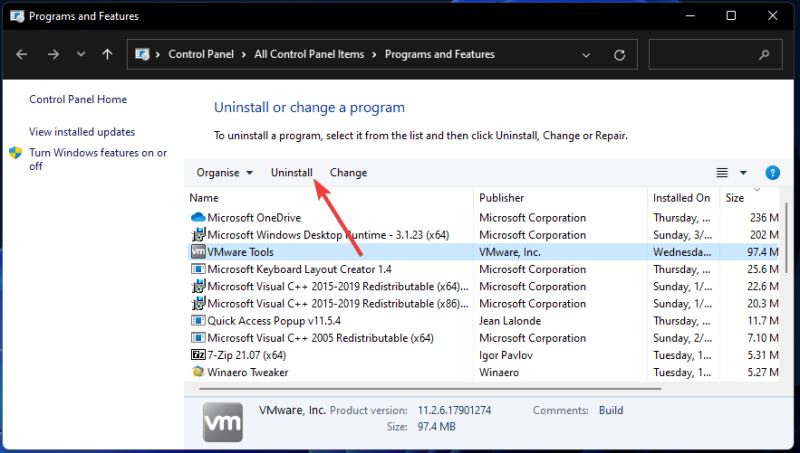The image size is (800, 453).
Task: Click the Build comments value
Action: point(611,411)
